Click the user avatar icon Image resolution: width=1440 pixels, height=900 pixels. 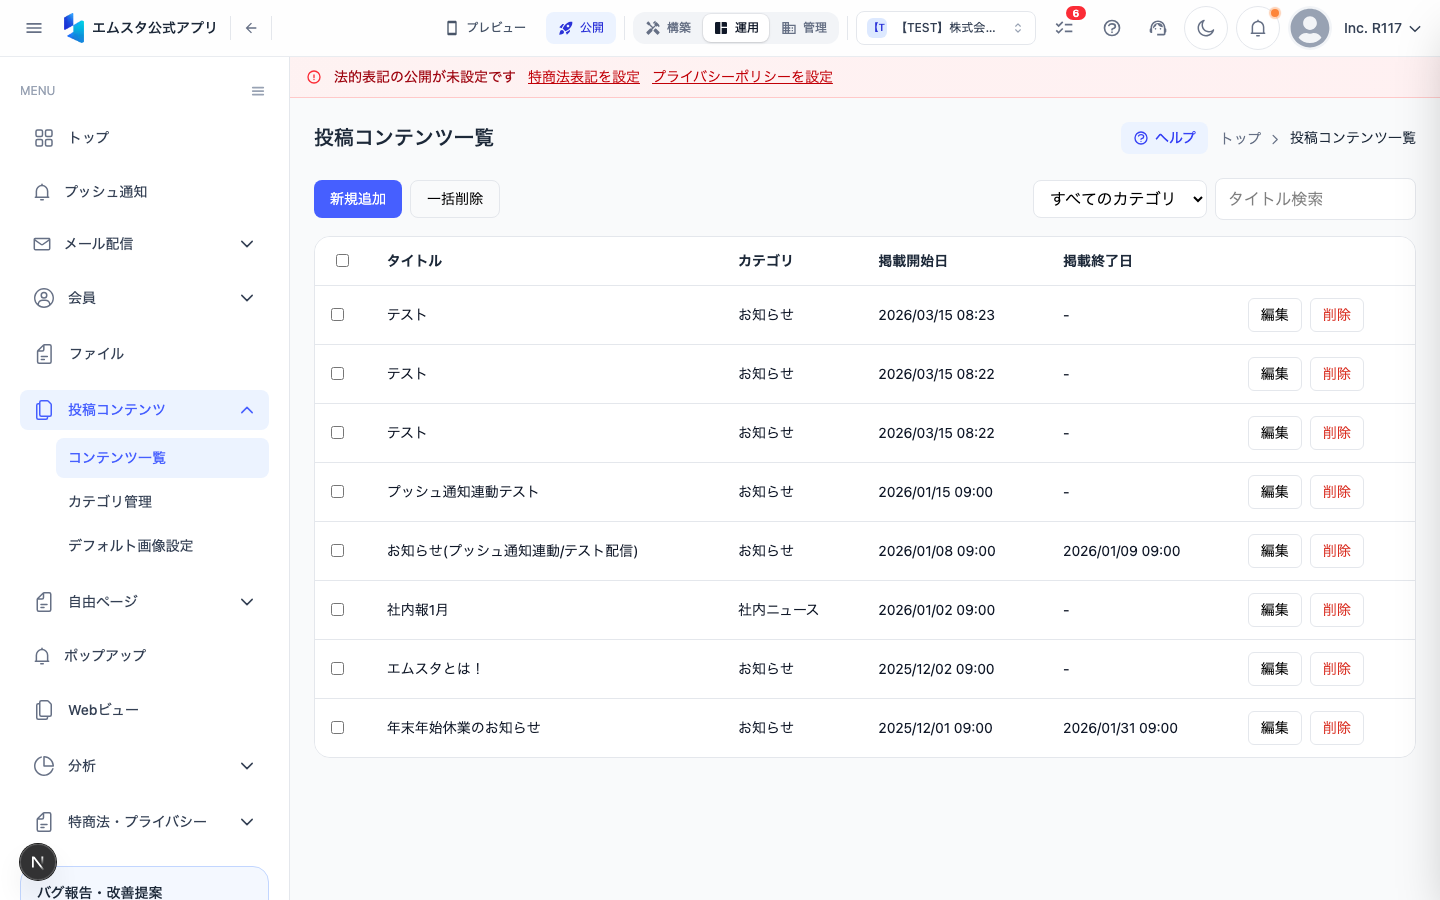(x=1310, y=28)
